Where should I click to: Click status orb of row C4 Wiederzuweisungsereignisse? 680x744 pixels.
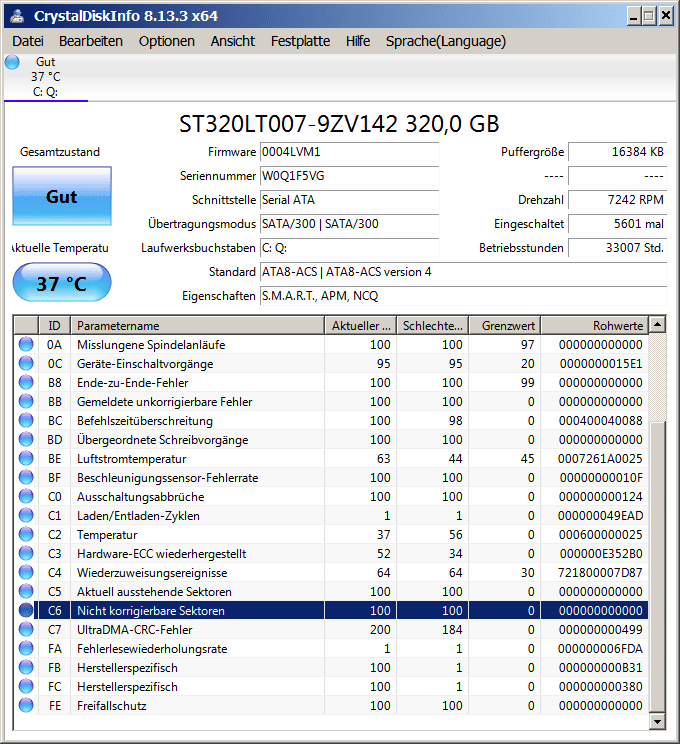coord(26,572)
